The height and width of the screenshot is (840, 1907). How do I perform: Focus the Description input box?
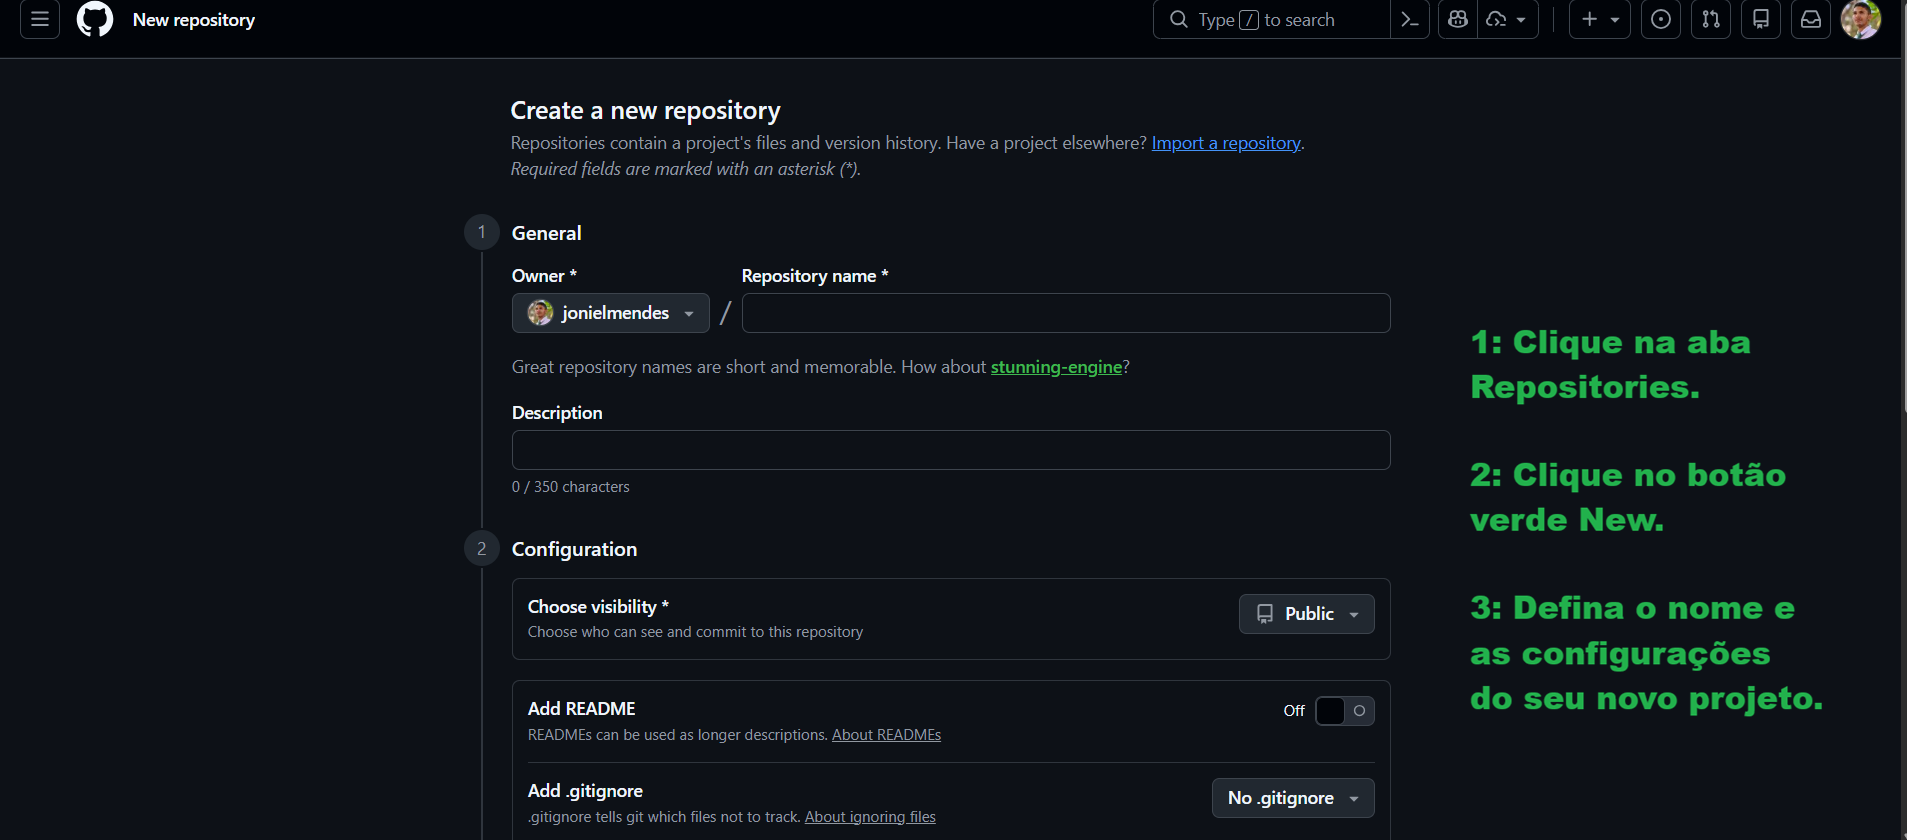point(950,450)
